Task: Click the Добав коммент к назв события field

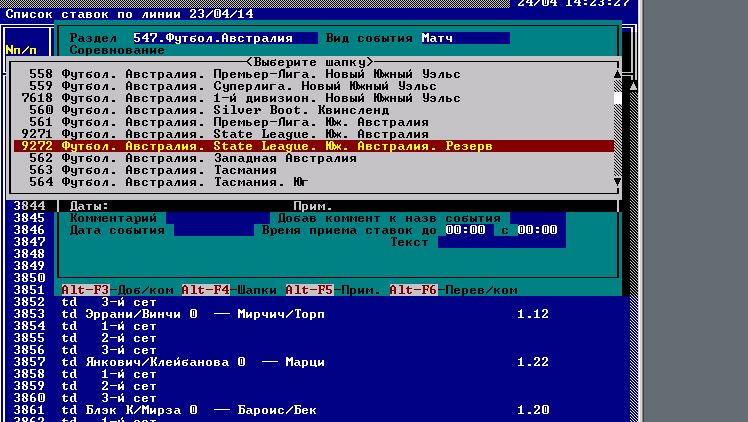Action: pos(537,218)
